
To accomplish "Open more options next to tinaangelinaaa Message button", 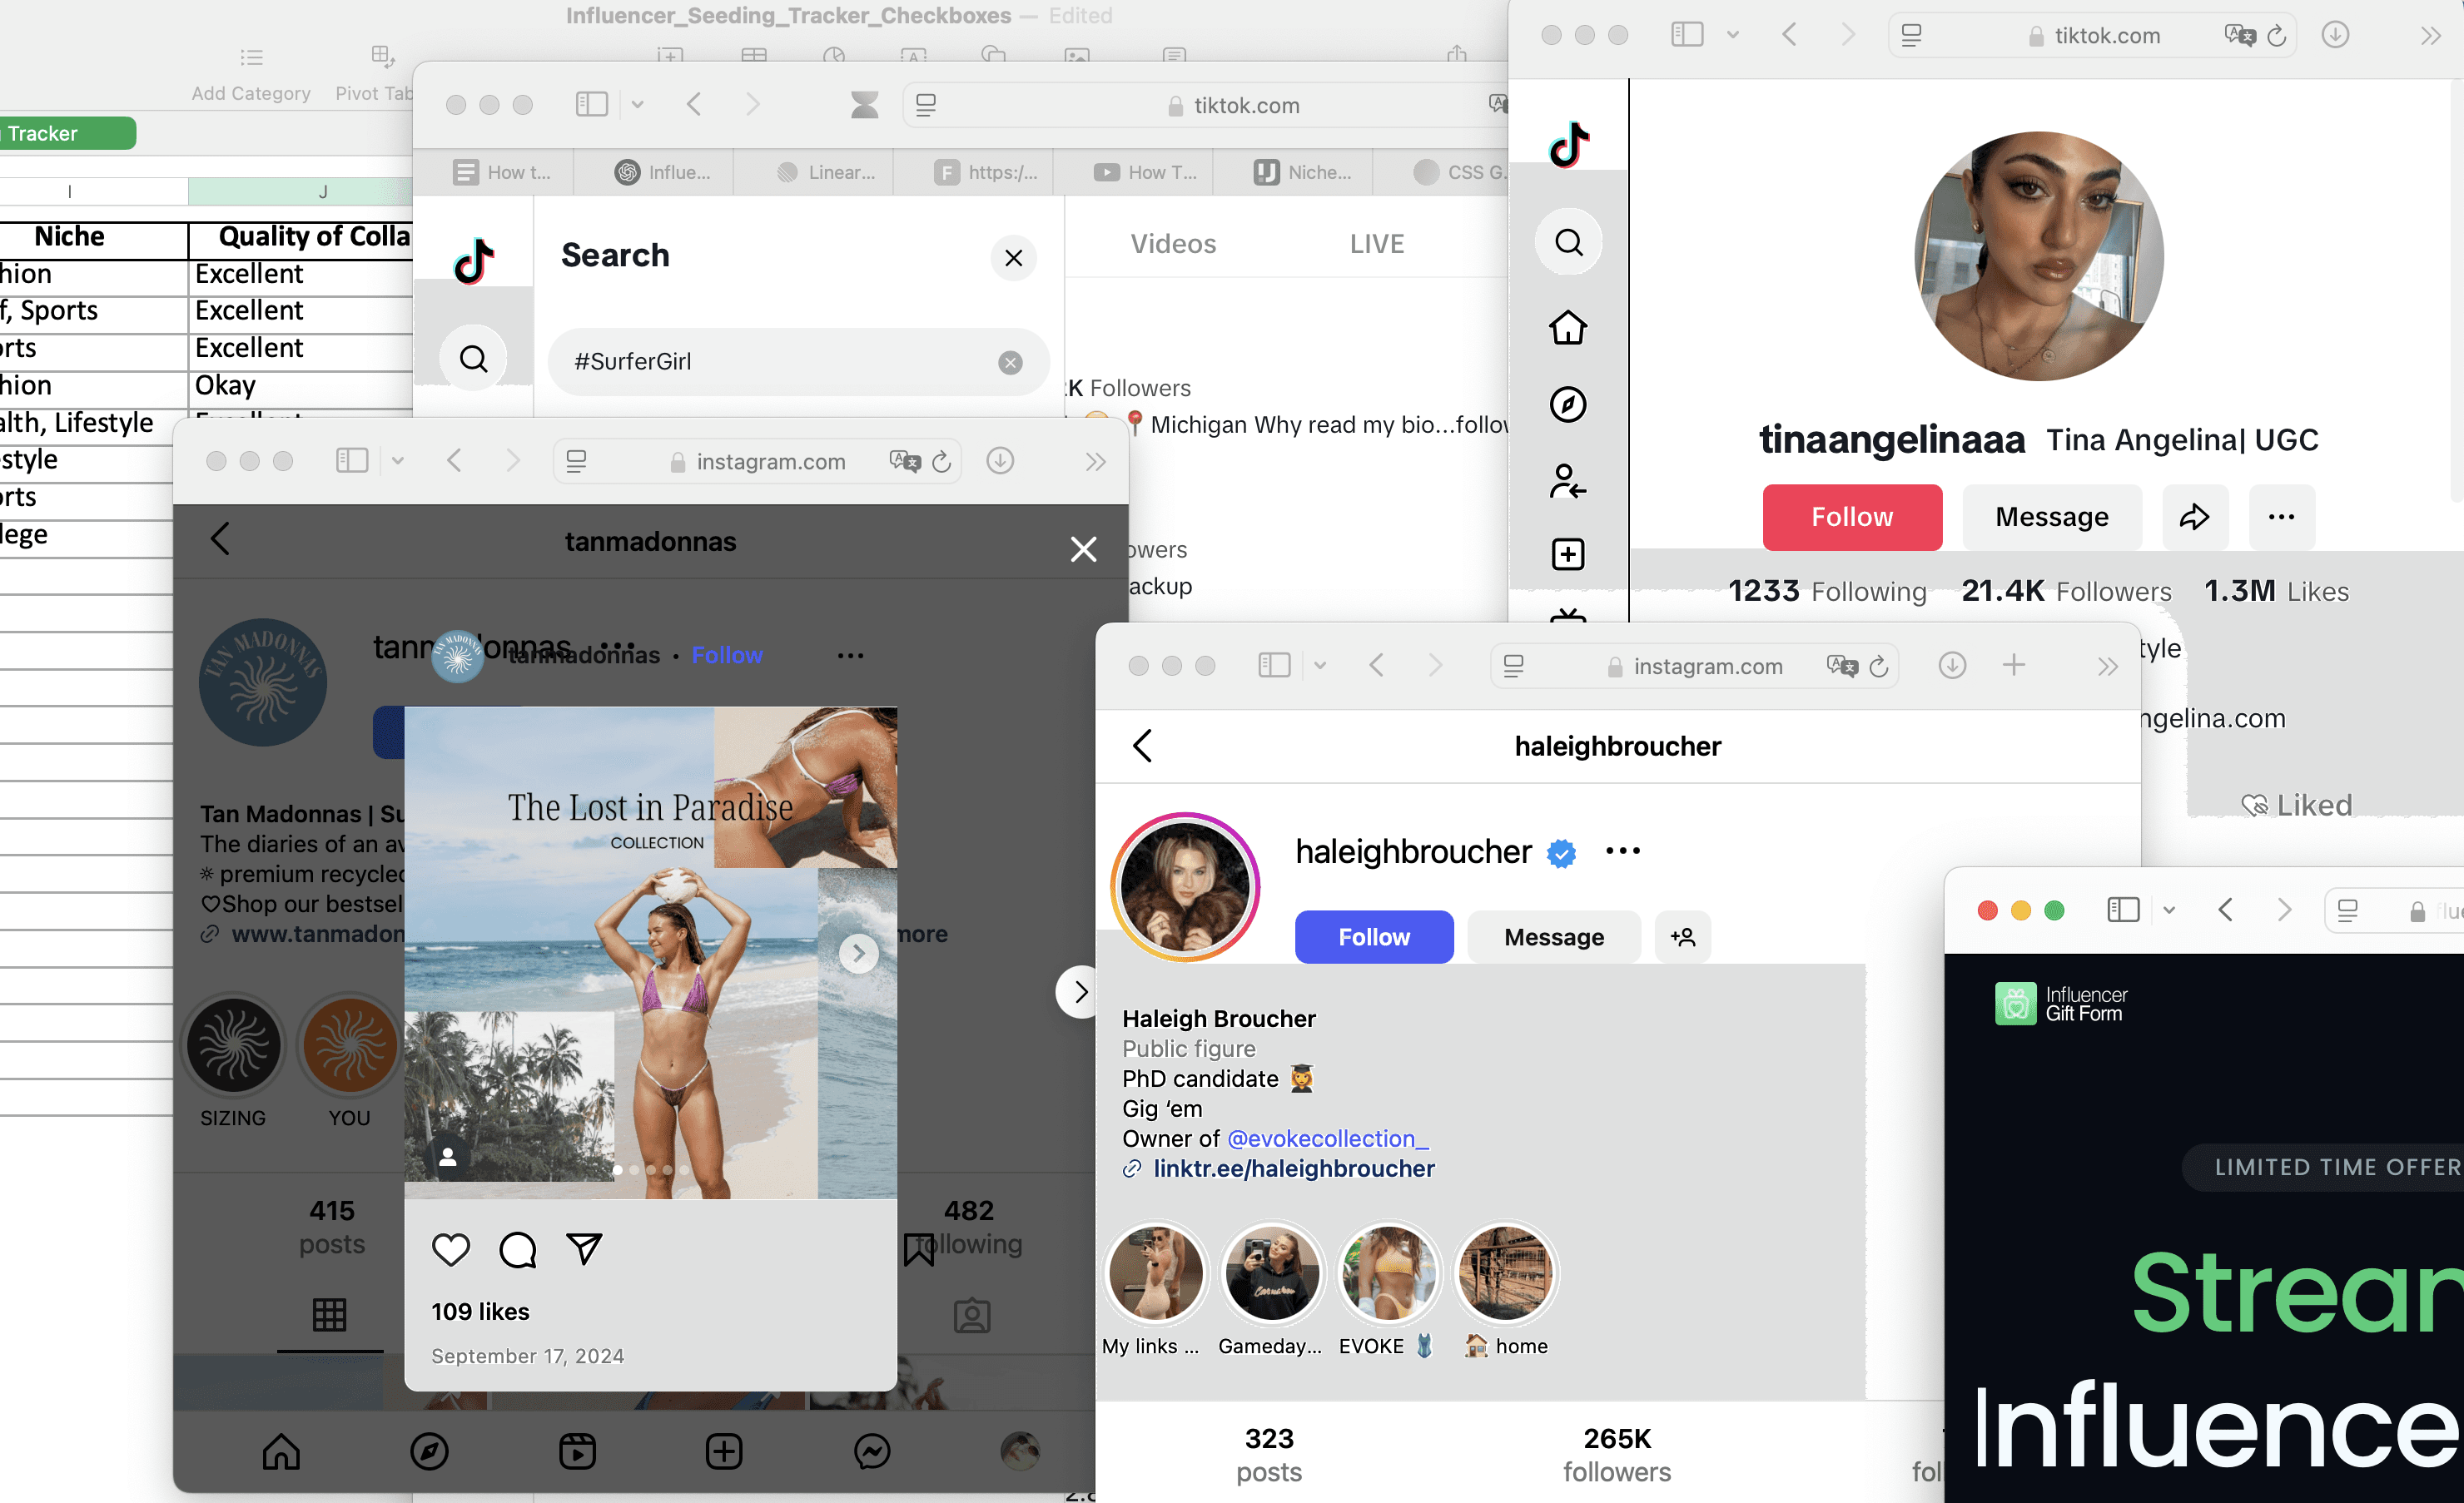I will pyautogui.click(x=2281, y=517).
